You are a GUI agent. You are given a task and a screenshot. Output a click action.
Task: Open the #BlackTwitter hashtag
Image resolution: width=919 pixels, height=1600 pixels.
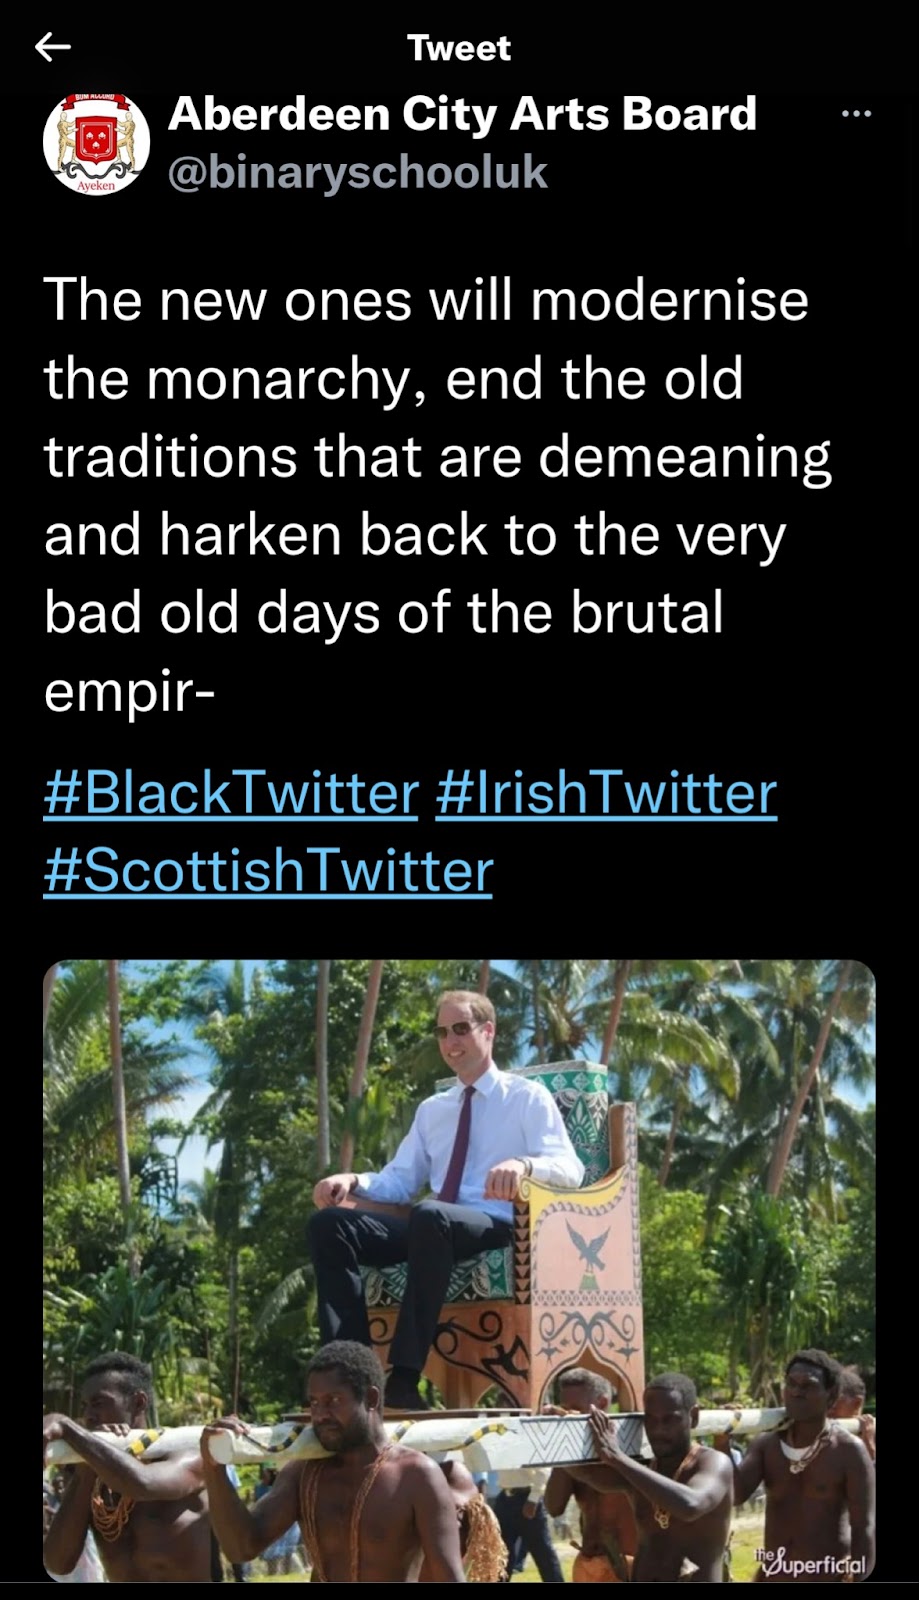click(231, 793)
